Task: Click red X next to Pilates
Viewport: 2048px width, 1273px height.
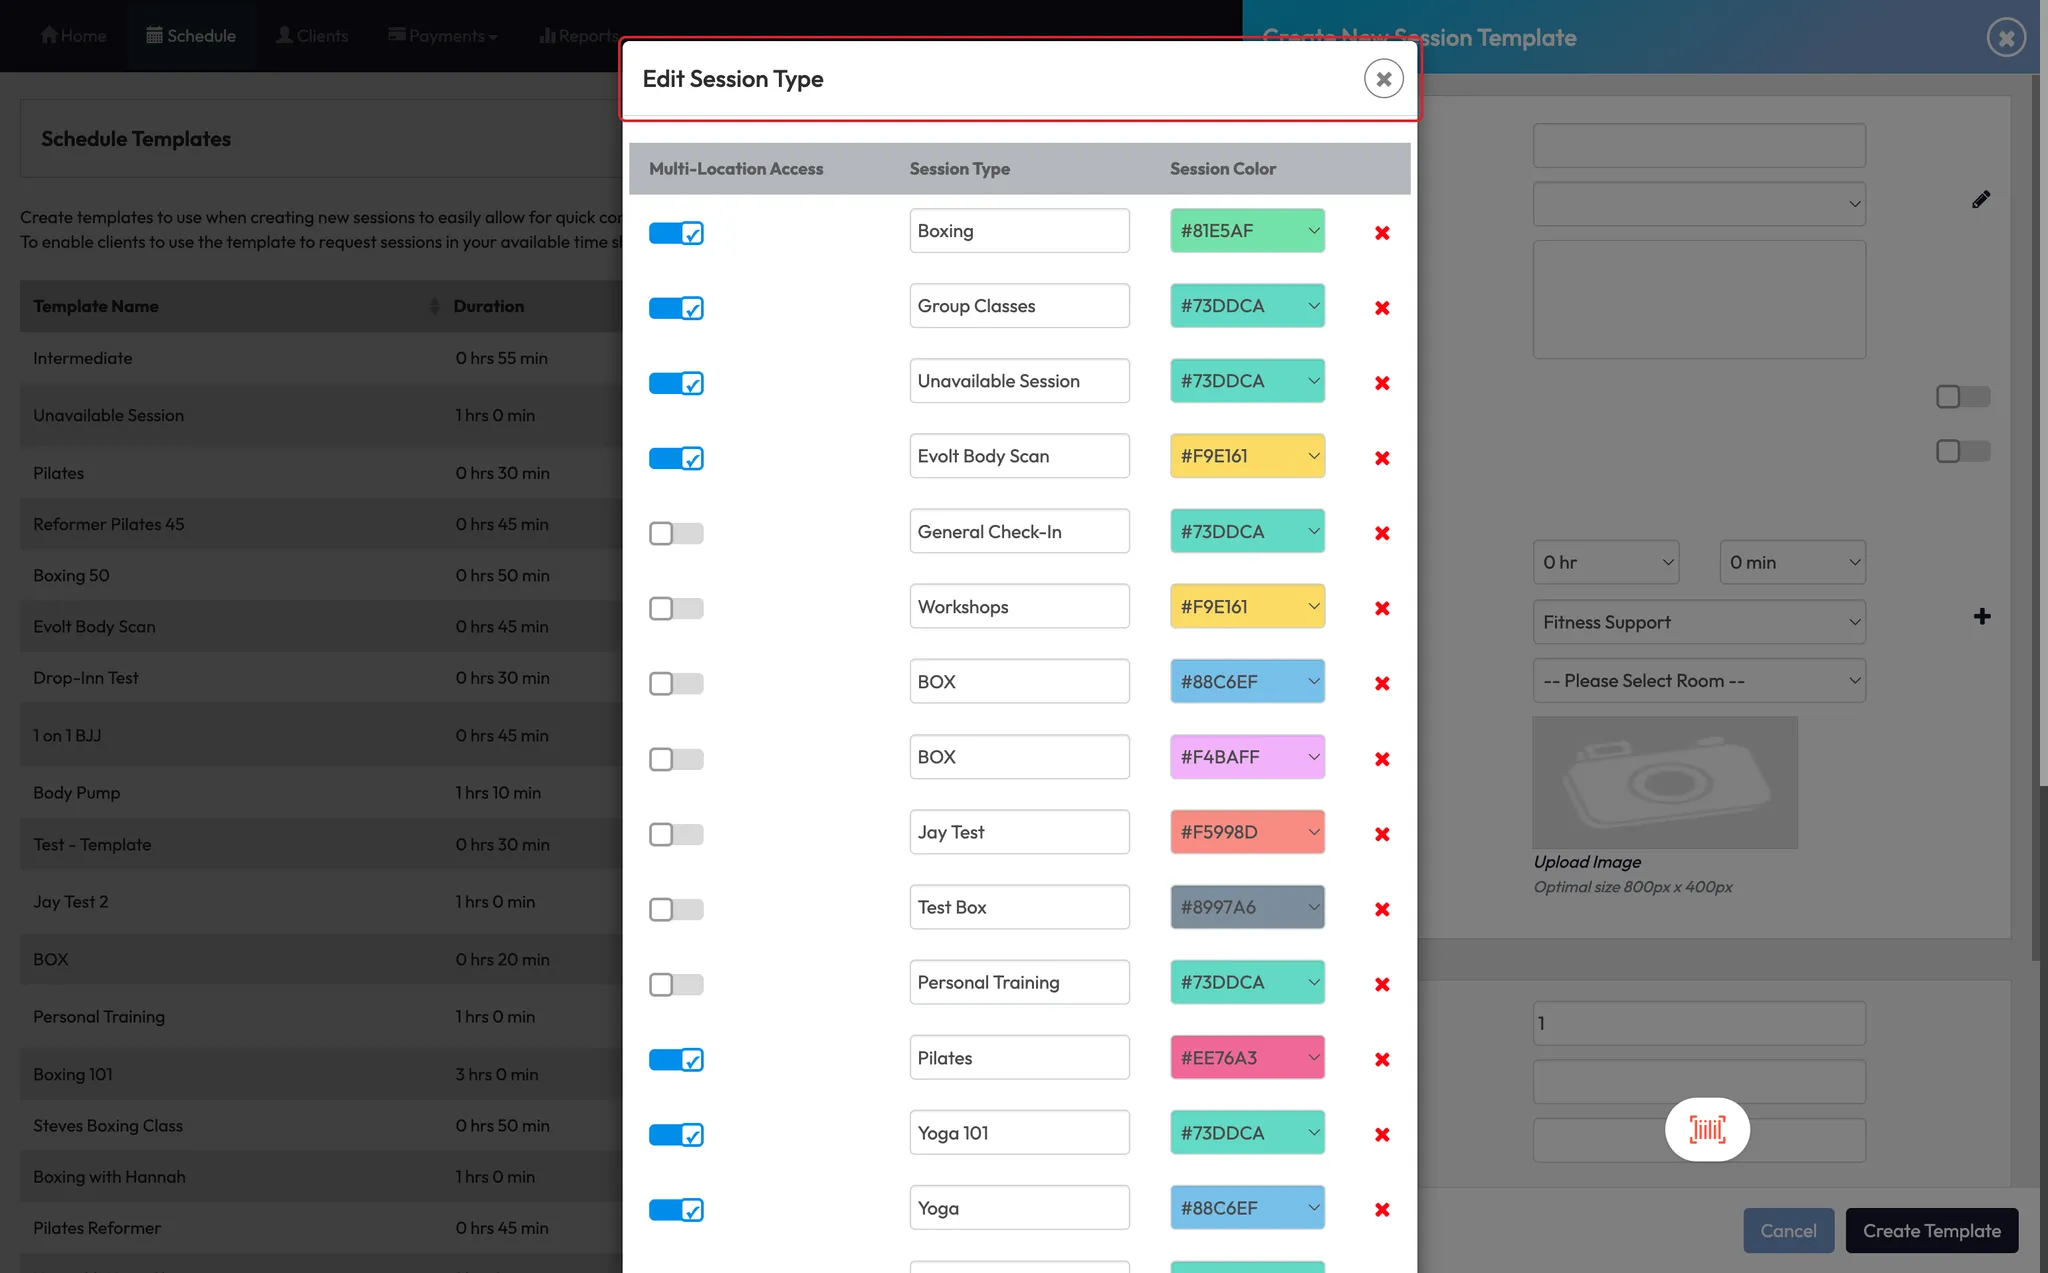Action: click(x=1382, y=1059)
